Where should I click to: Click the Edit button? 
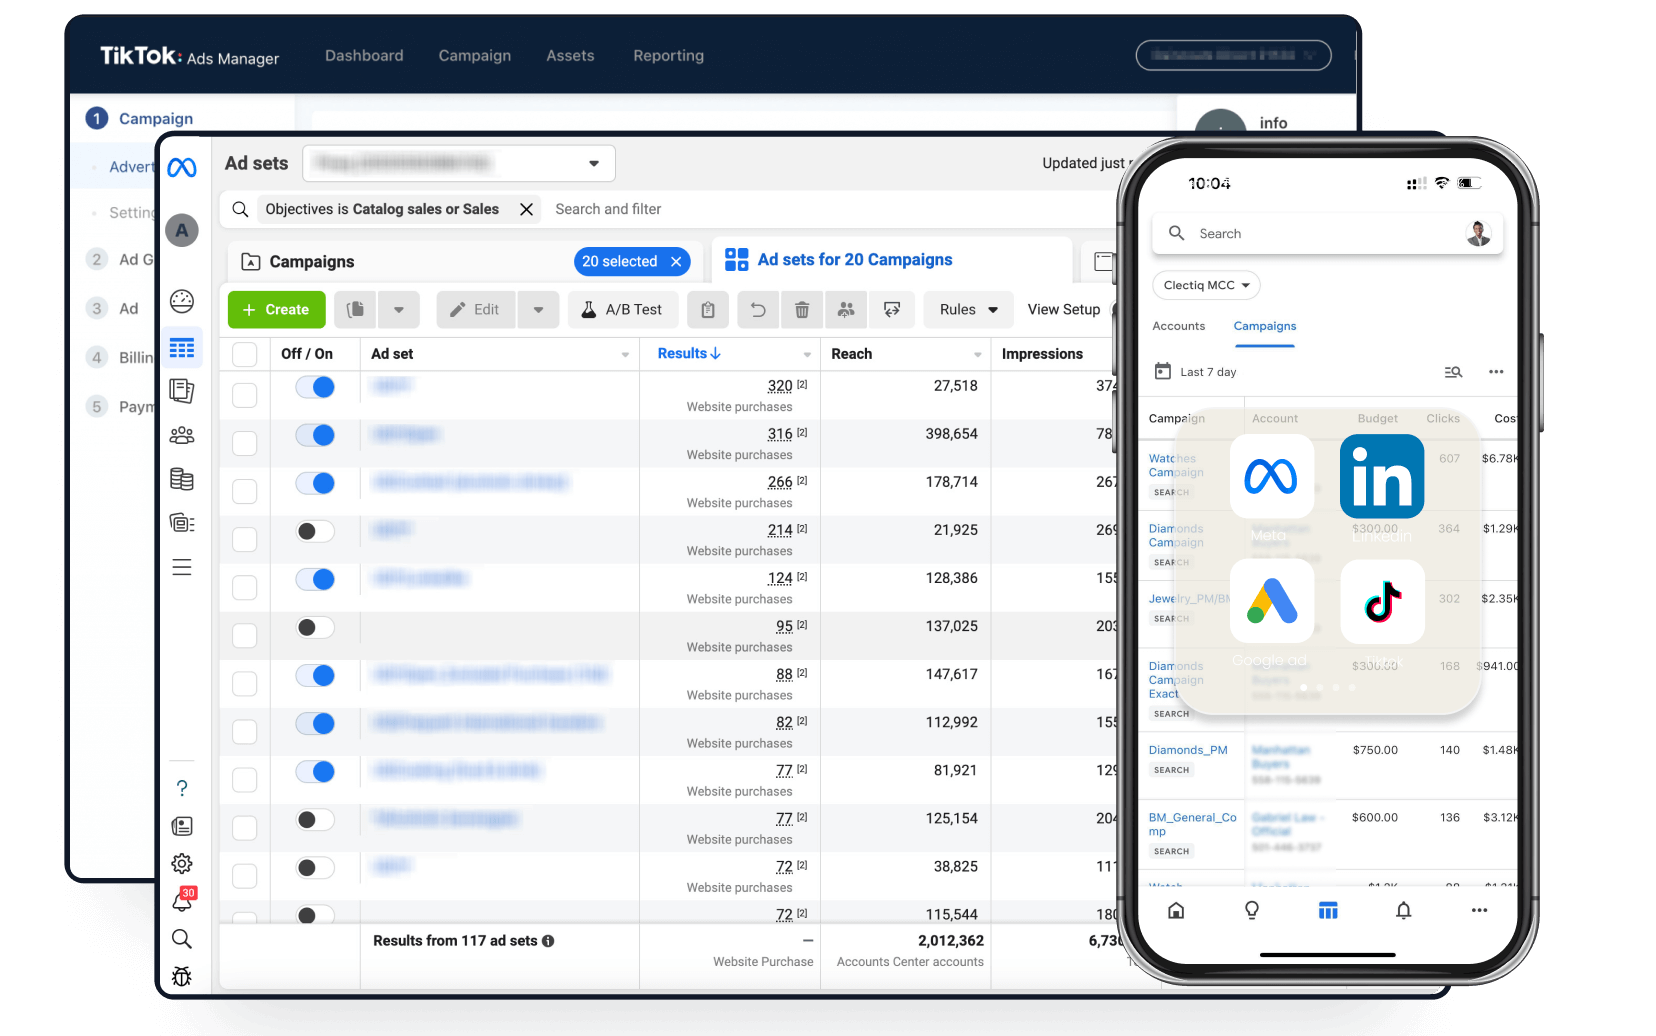pyautogui.click(x=475, y=310)
